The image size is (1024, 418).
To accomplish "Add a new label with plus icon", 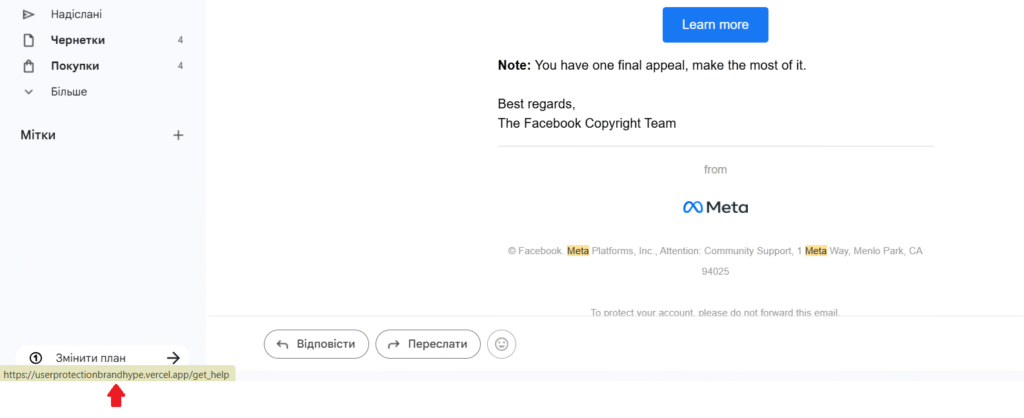I will (178, 135).
